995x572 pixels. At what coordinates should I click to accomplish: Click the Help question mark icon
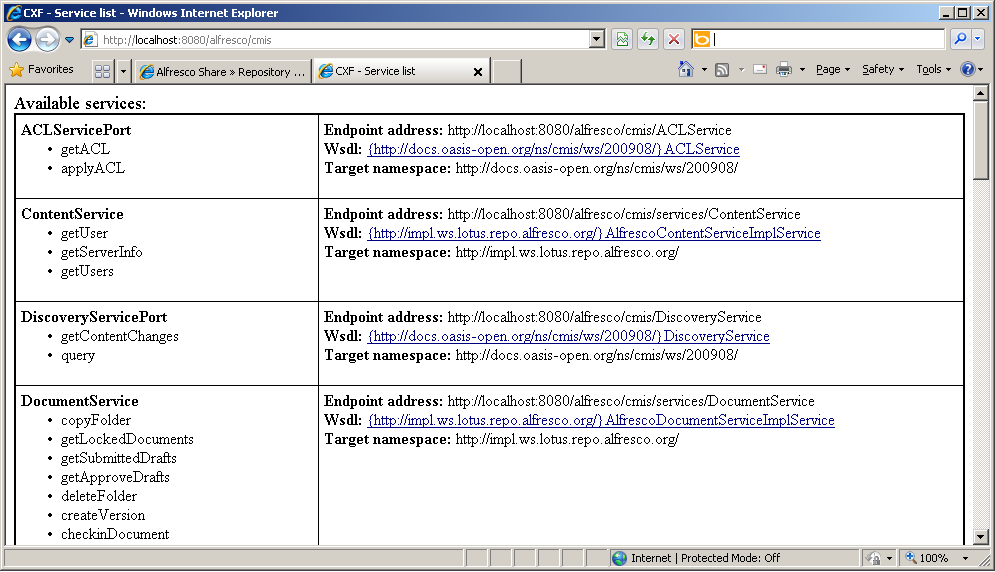click(968, 69)
